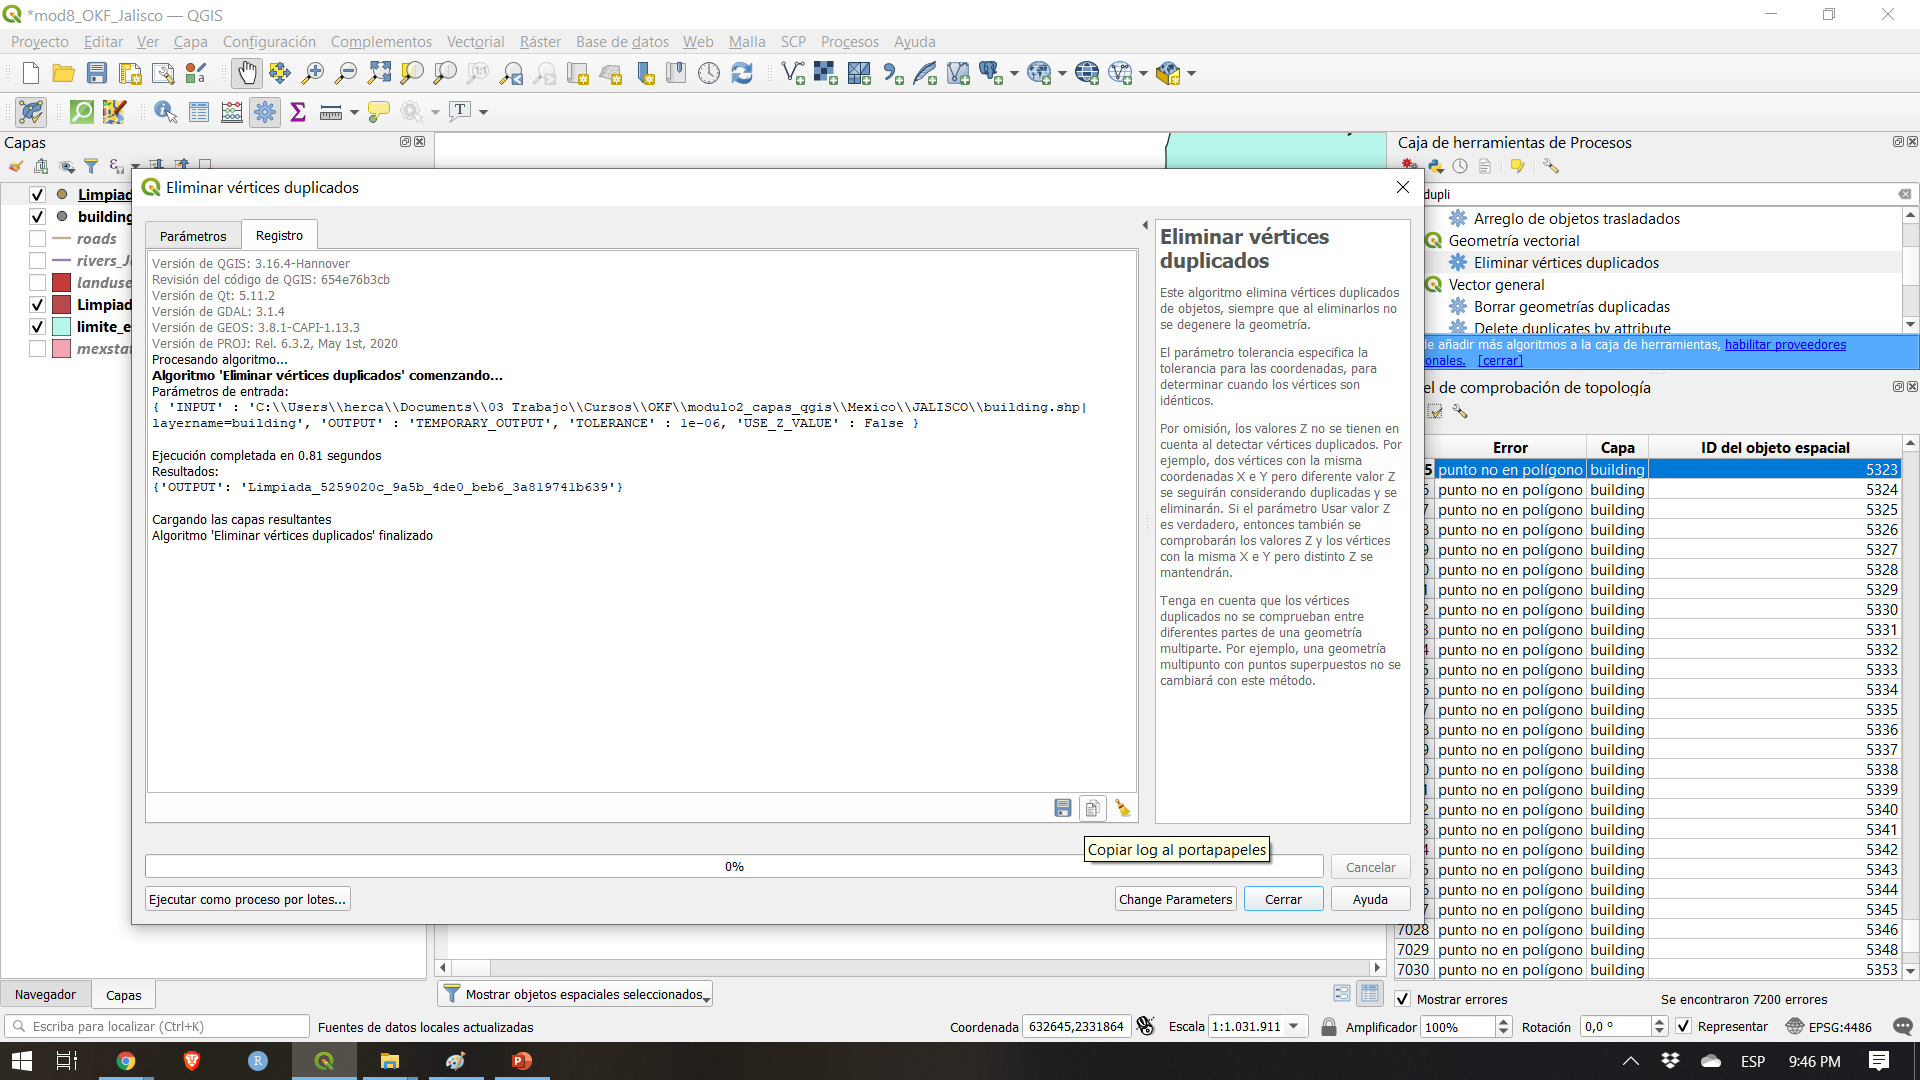1920x1080 pixels.
Task: Zoom to full extent of the map
Action: coord(379,73)
